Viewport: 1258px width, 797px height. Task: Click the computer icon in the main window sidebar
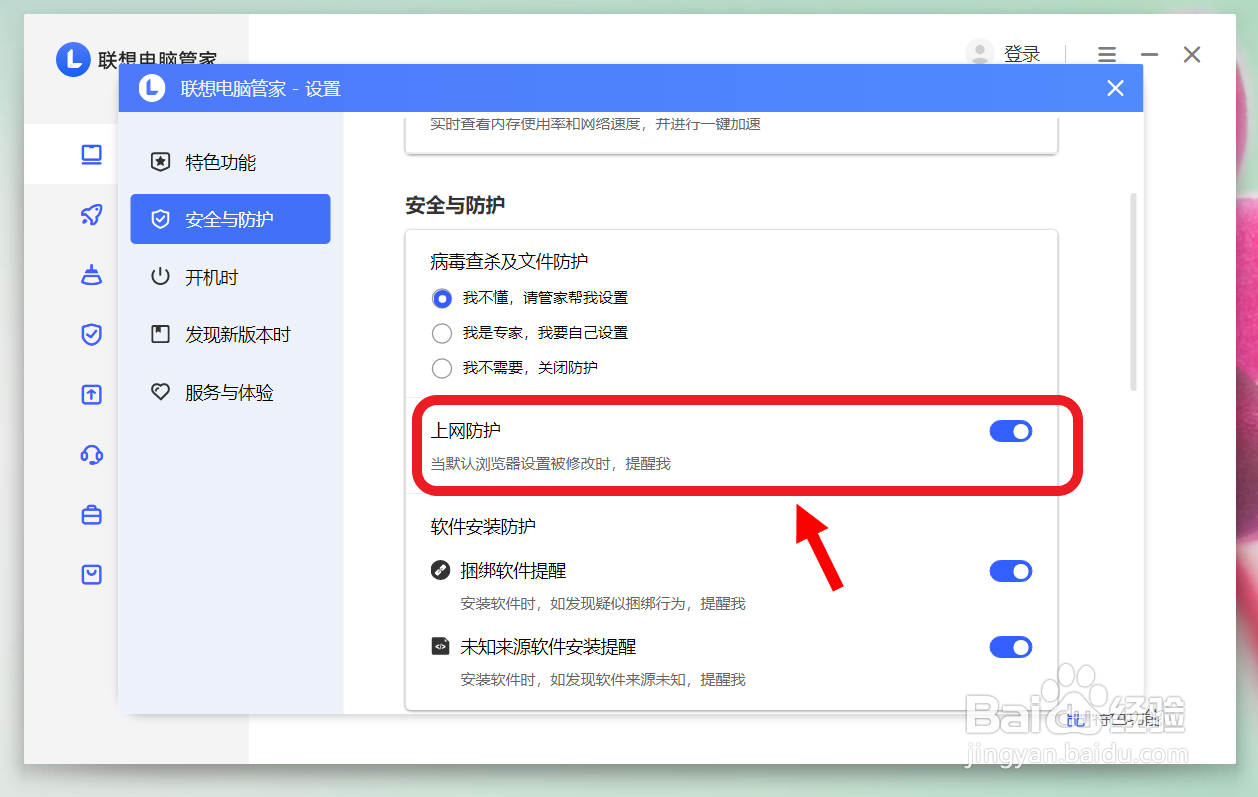92,154
